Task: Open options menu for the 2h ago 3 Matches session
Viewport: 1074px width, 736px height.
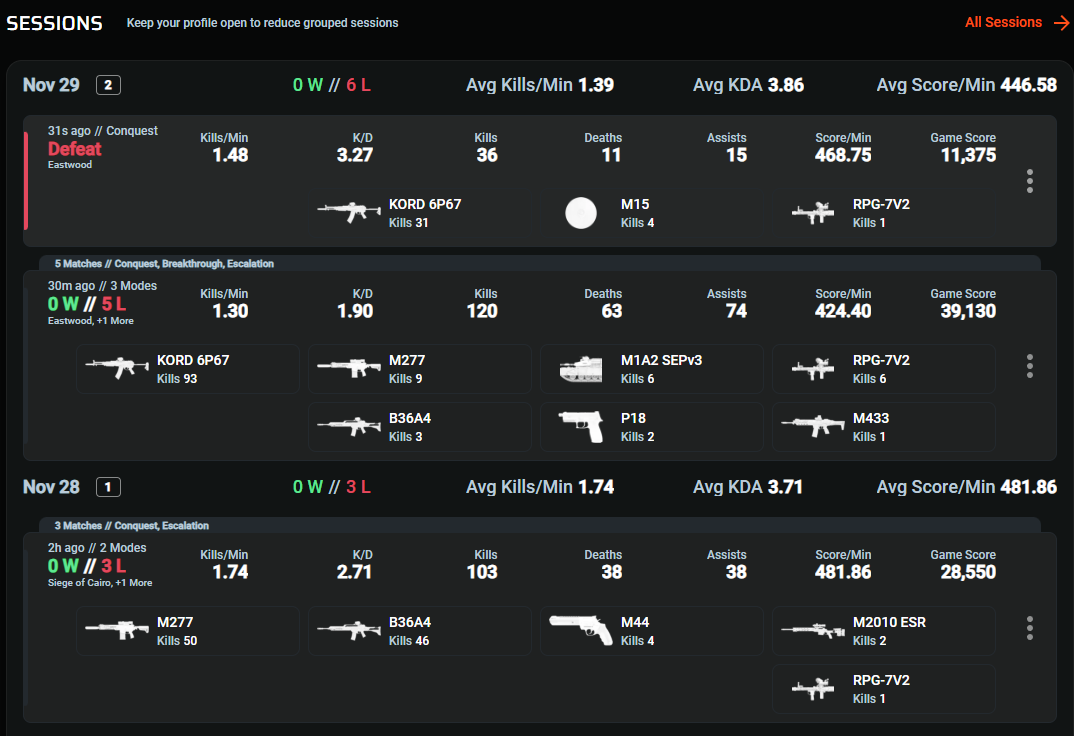Action: click(1029, 628)
